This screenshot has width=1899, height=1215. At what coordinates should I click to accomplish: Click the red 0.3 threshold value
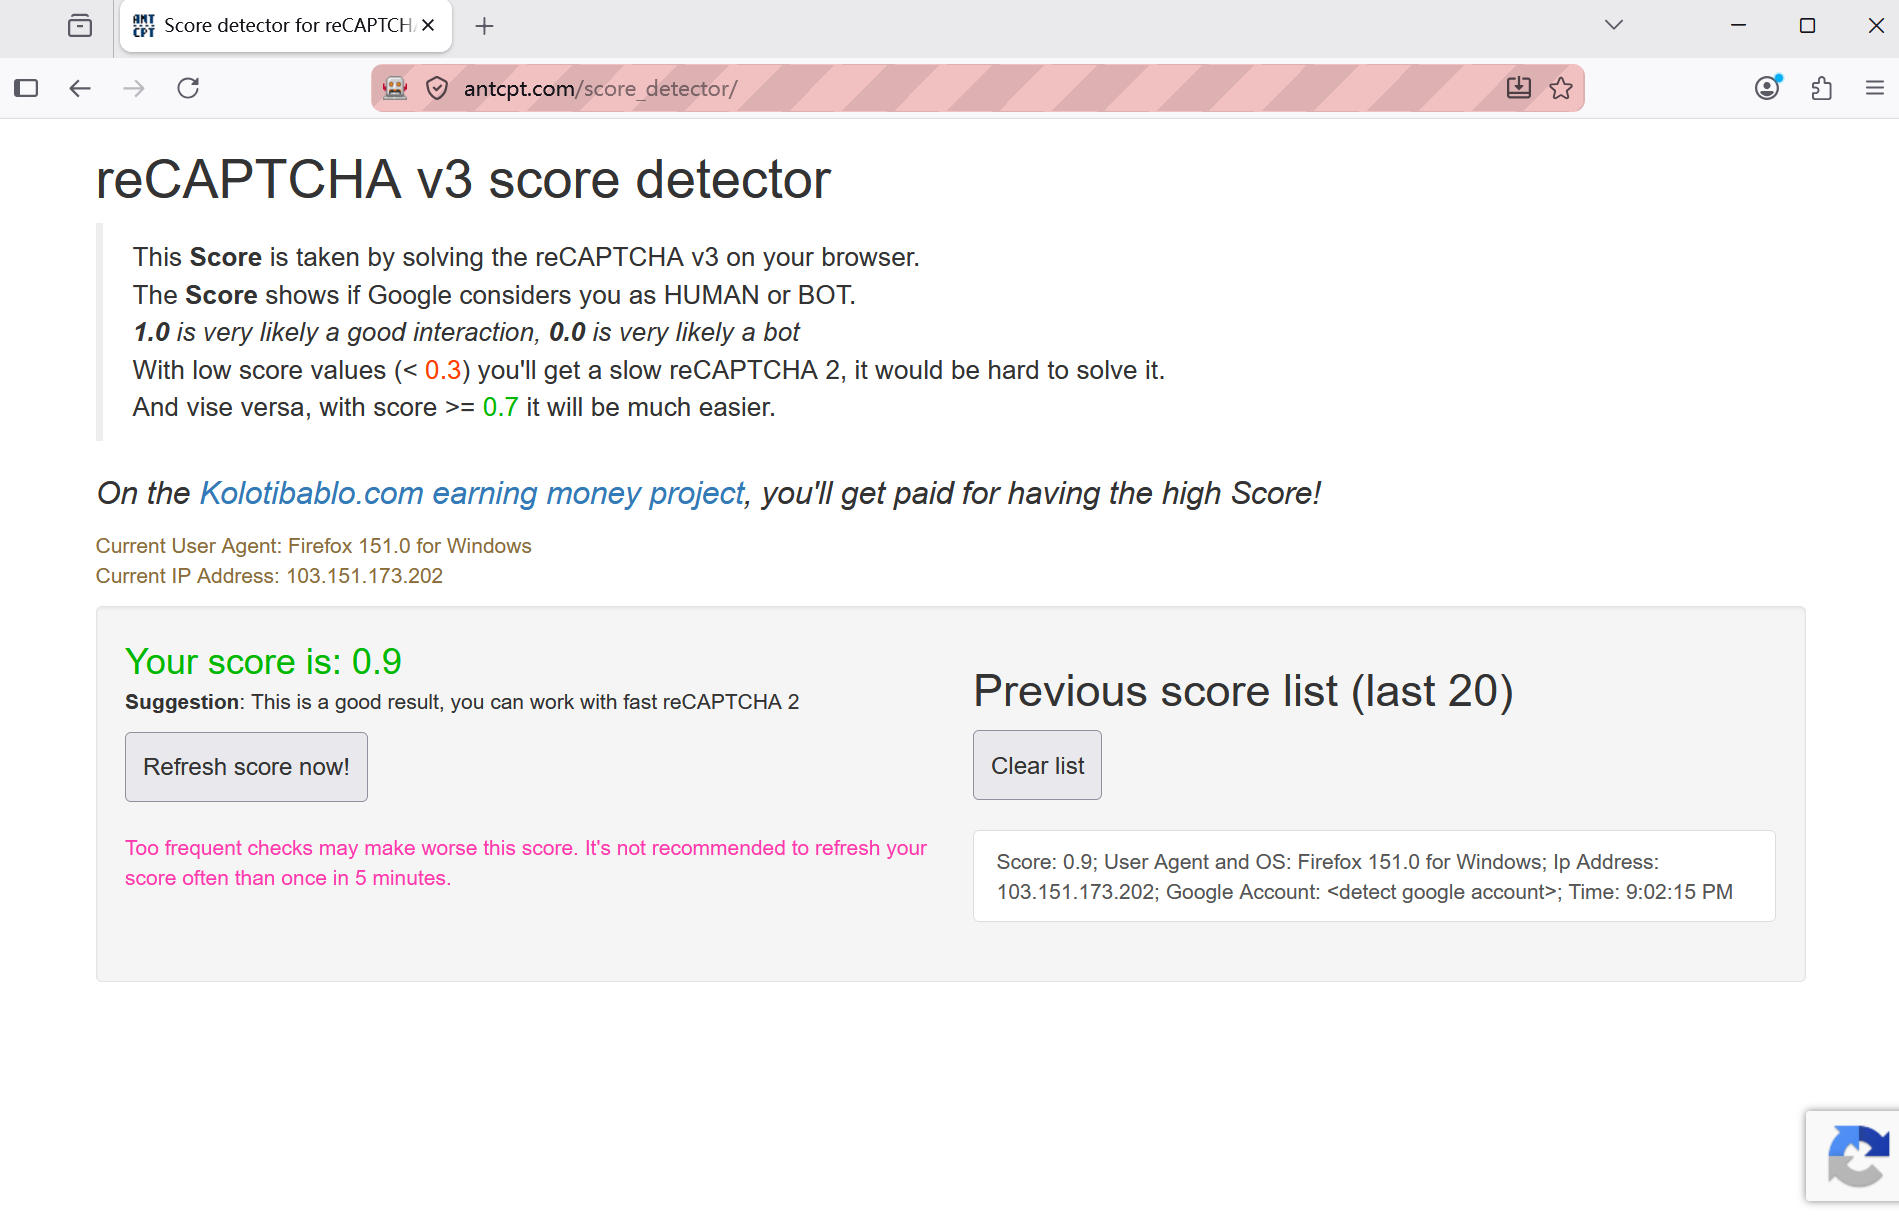[443, 370]
